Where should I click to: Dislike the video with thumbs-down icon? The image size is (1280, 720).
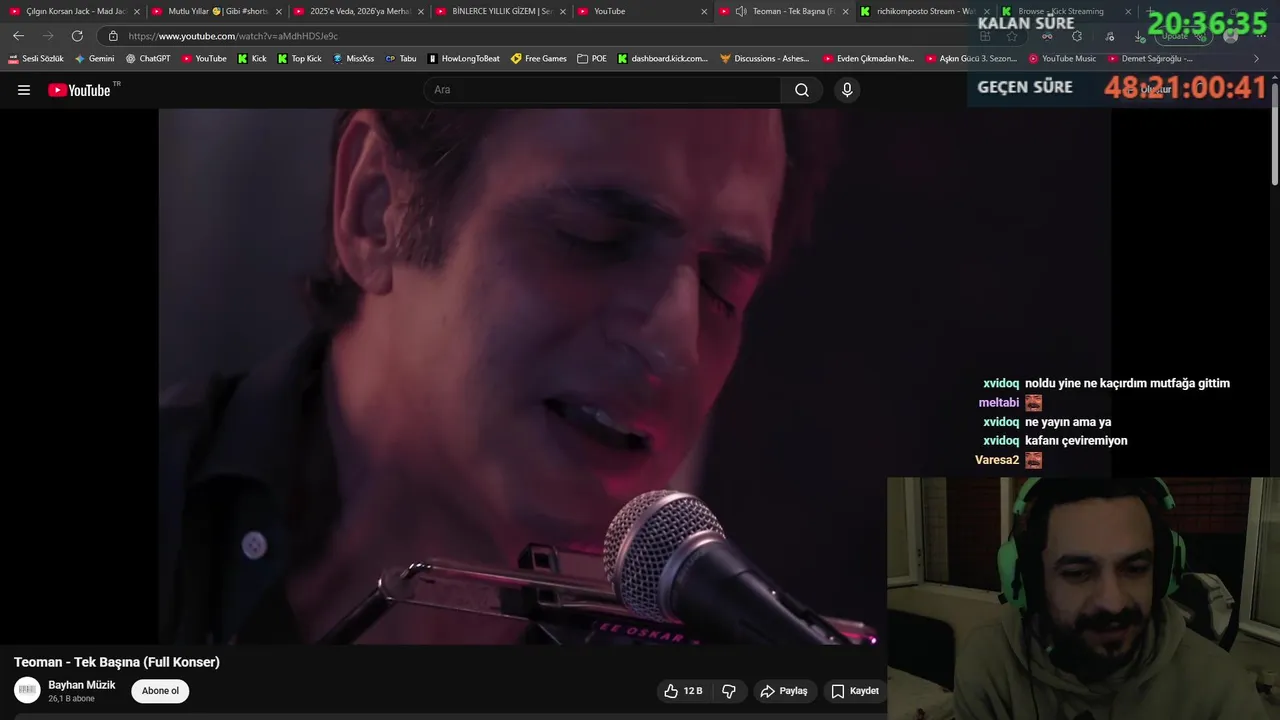tap(729, 691)
